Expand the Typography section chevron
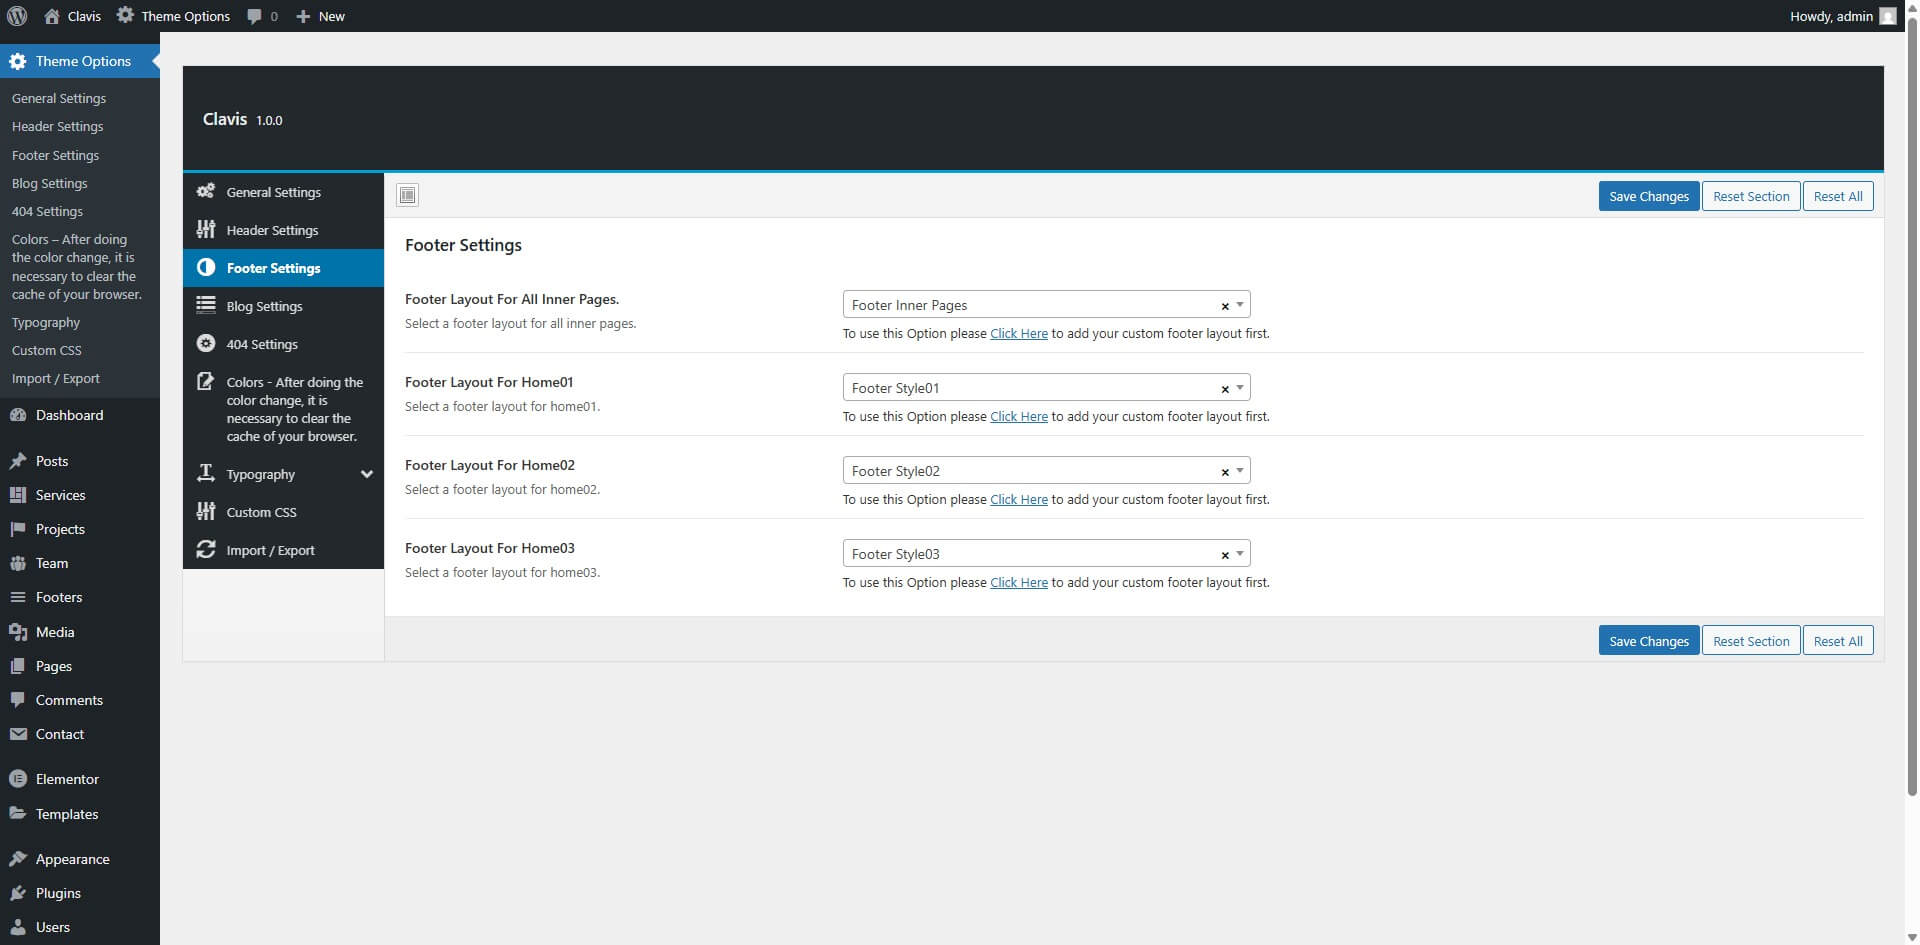This screenshot has width=1920, height=945. coord(366,474)
